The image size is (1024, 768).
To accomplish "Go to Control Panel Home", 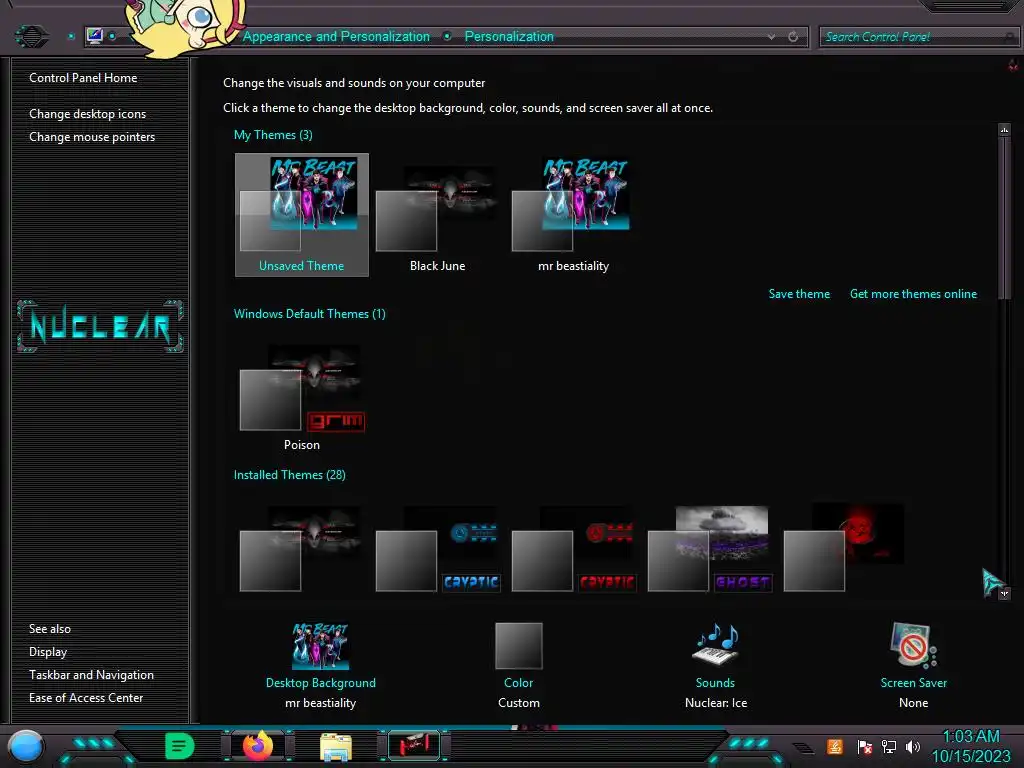I will pyautogui.click(x=83, y=78).
